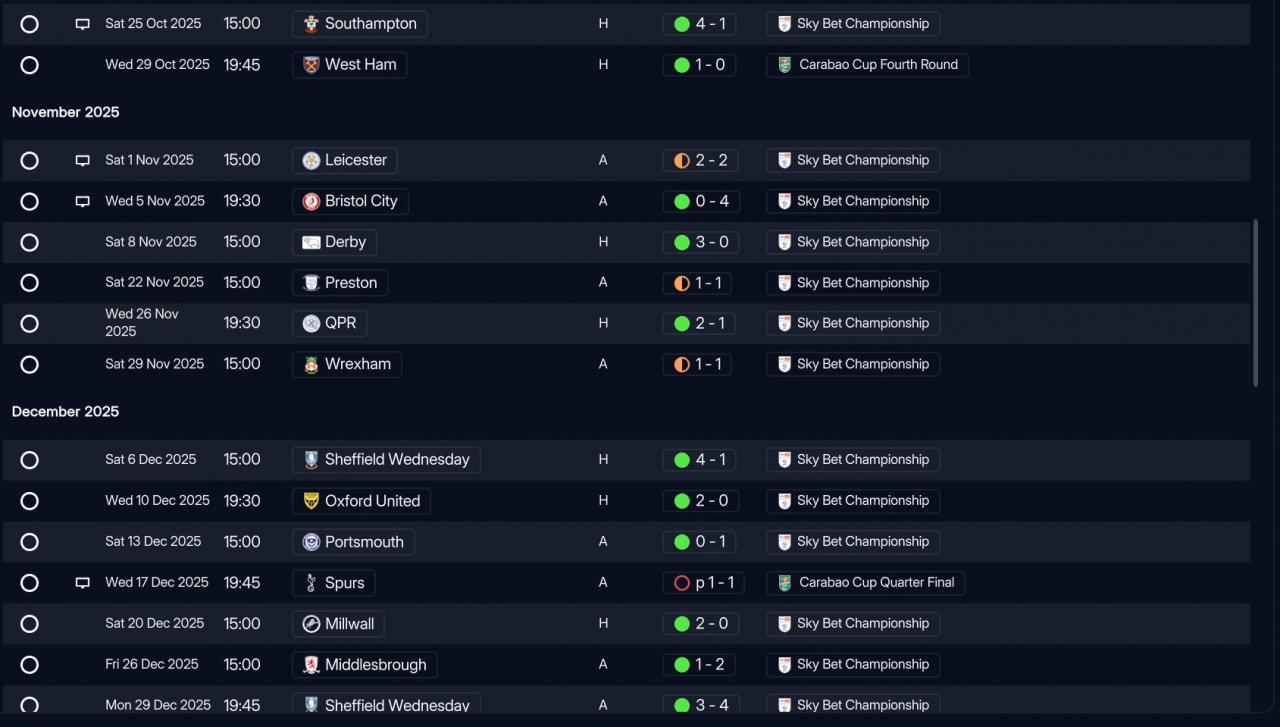
Task: Click the Wrexham club badge icon
Action: tap(311, 365)
